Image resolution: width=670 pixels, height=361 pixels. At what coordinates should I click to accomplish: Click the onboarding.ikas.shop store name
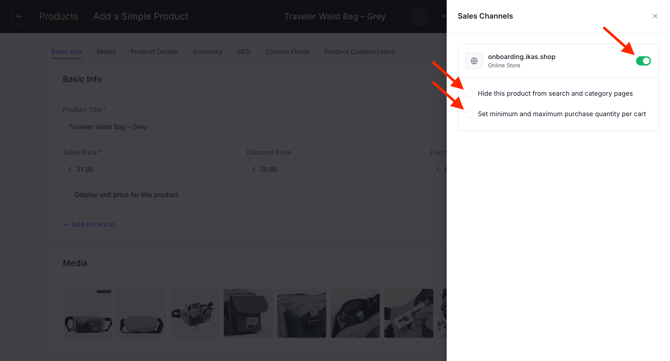522,57
